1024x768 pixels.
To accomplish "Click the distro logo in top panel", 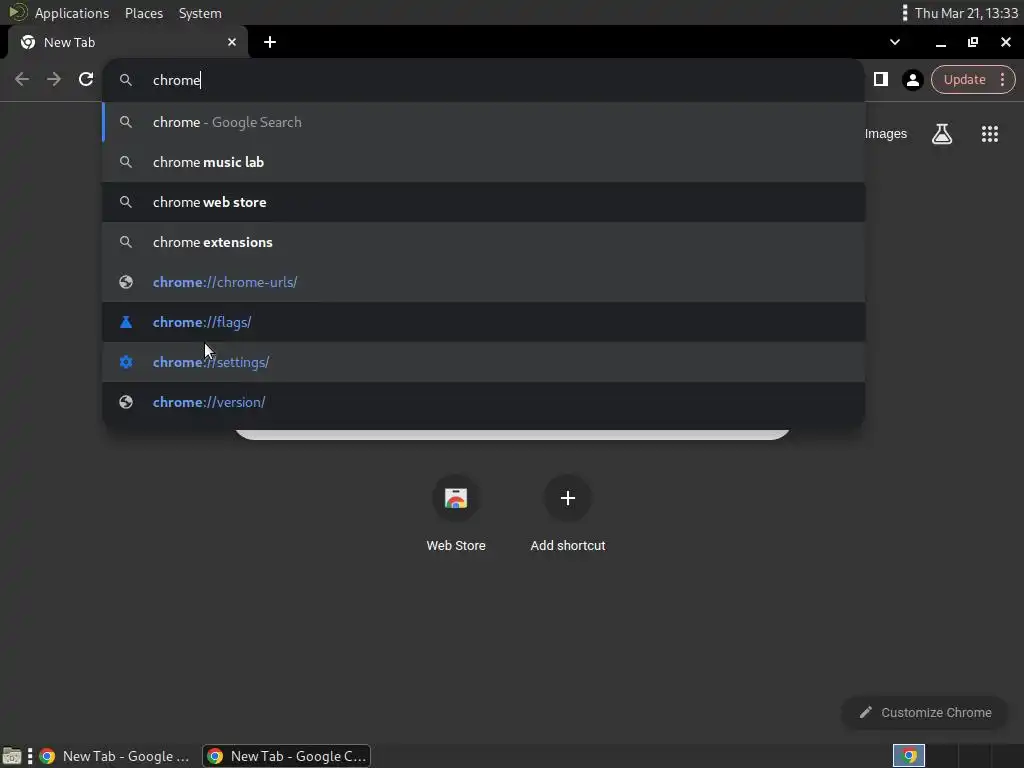I will tap(18, 12).
